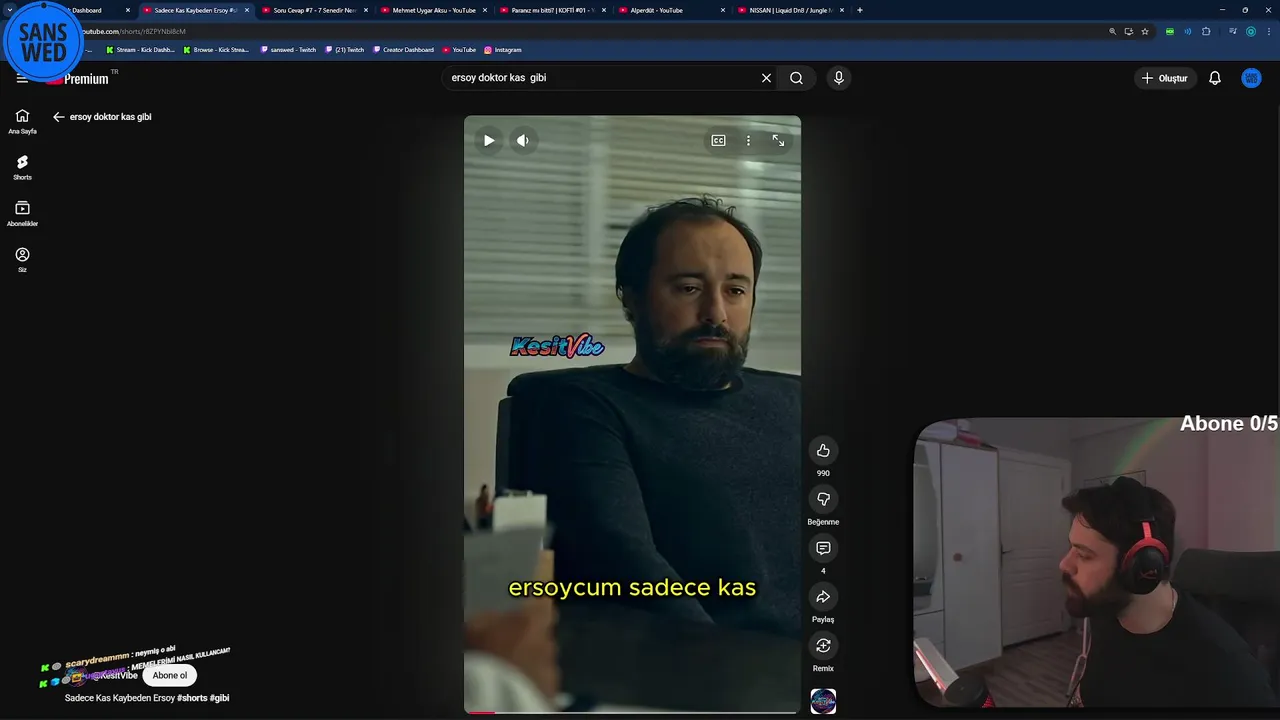Screen dimensions: 1280x720
Task: Play the Shorts video
Action: pos(489,141)
